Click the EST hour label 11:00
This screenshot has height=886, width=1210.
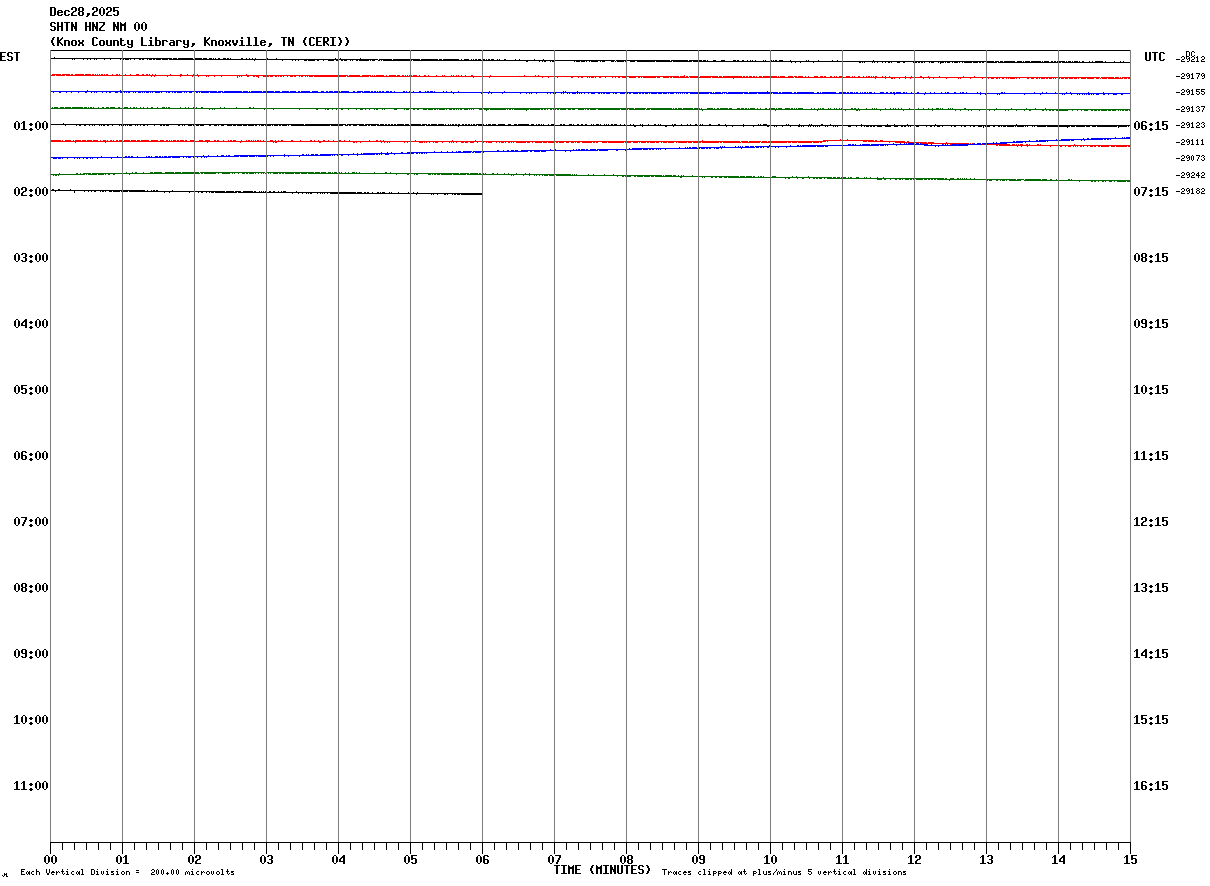[x=31, y=786]
